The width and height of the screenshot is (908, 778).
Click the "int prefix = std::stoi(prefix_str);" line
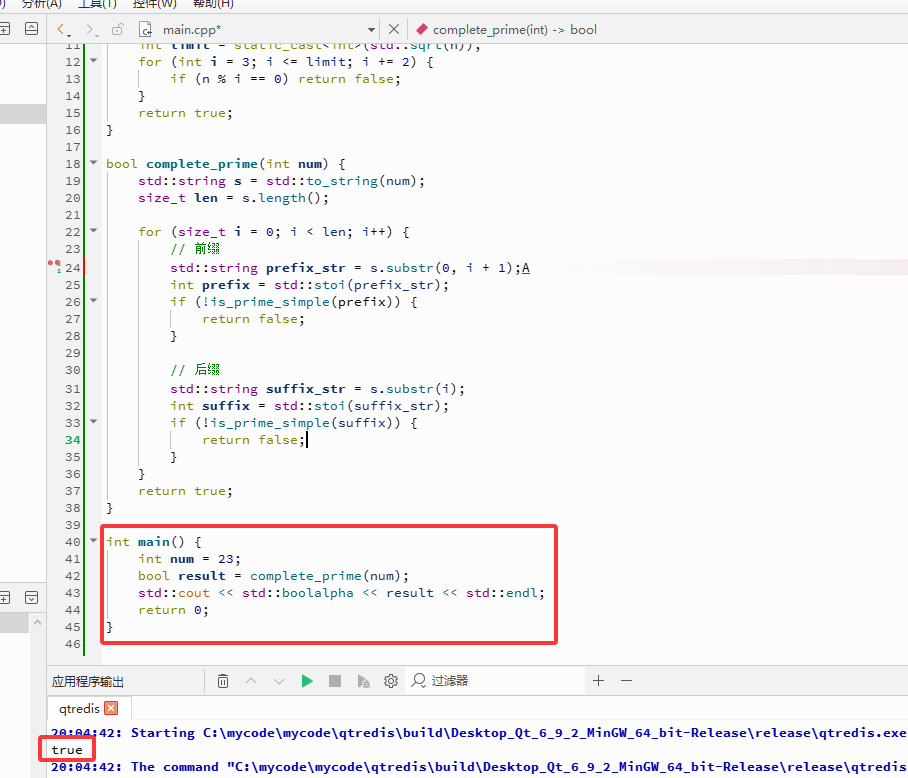tap(309, 285)
